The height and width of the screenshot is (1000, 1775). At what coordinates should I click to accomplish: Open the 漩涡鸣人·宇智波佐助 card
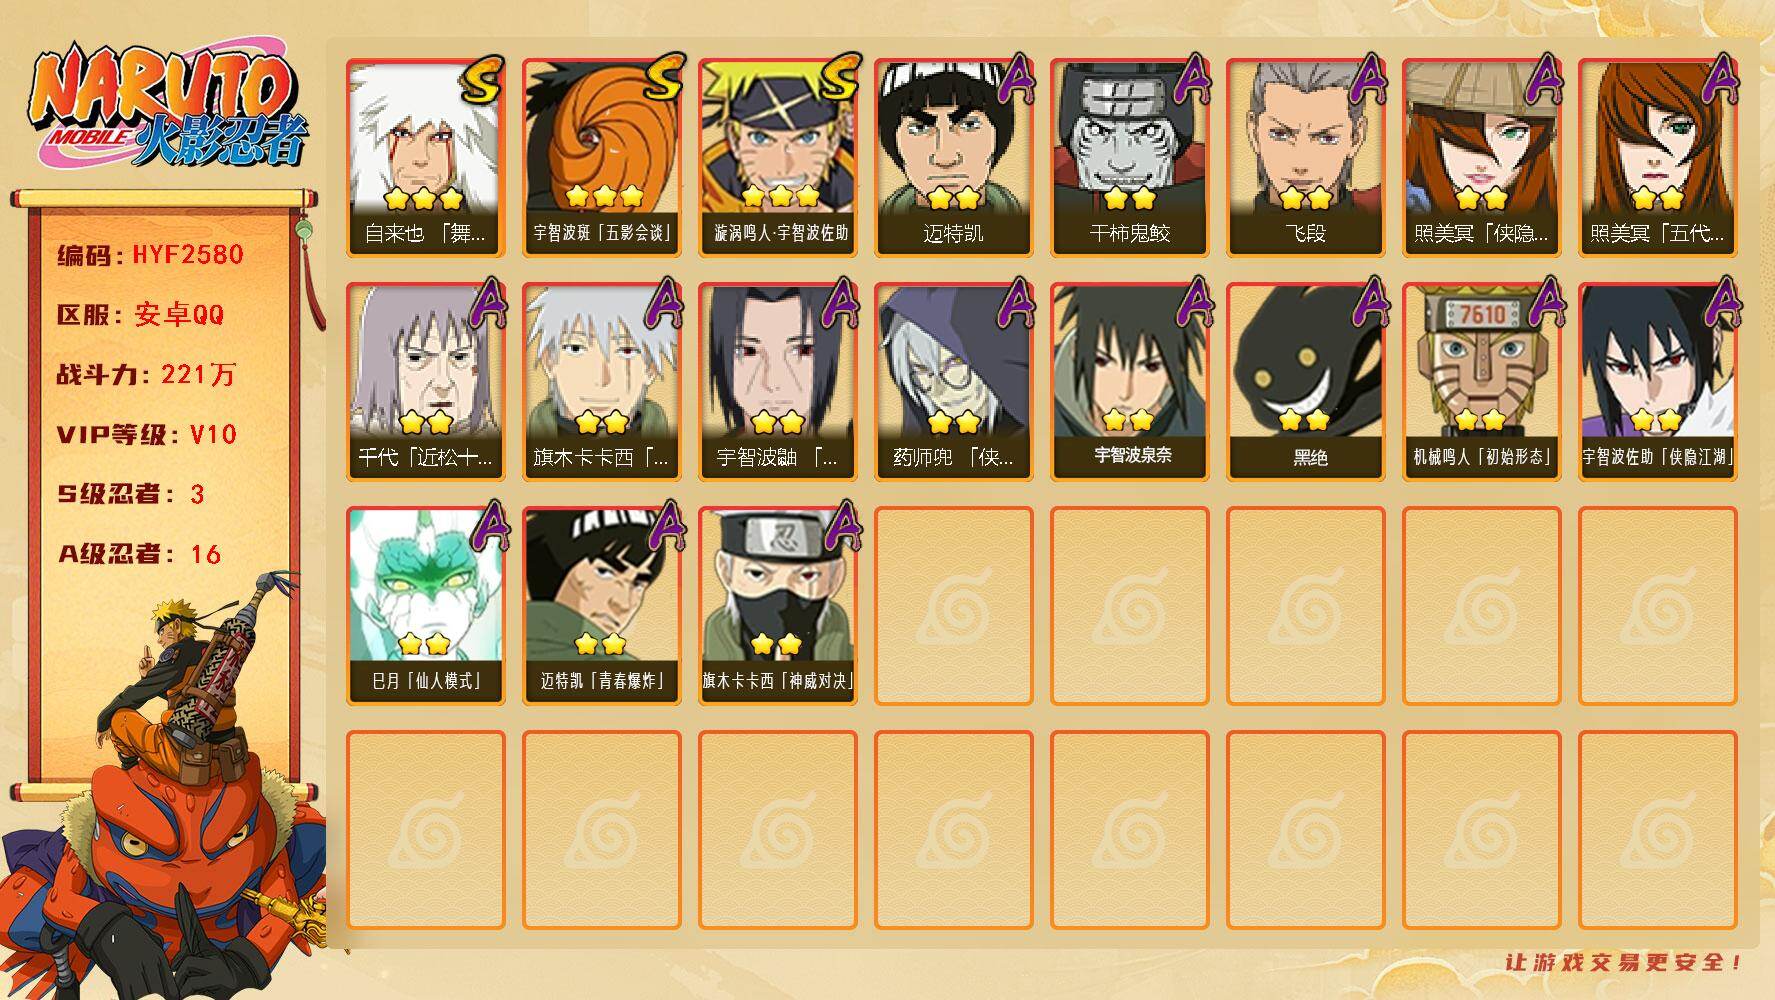click(777, 157)
